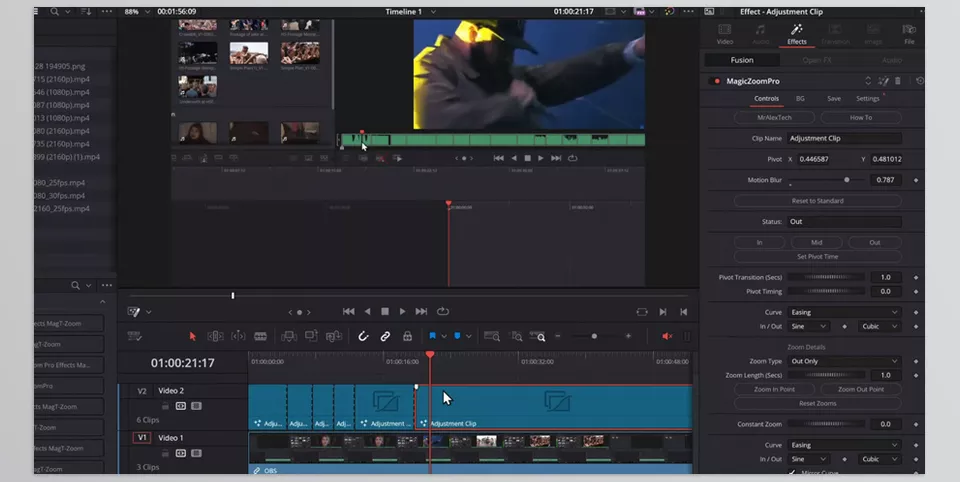
Task: Toggle timeline Snapping magnet
Action: pyautogui.click(x=363, y=336)
